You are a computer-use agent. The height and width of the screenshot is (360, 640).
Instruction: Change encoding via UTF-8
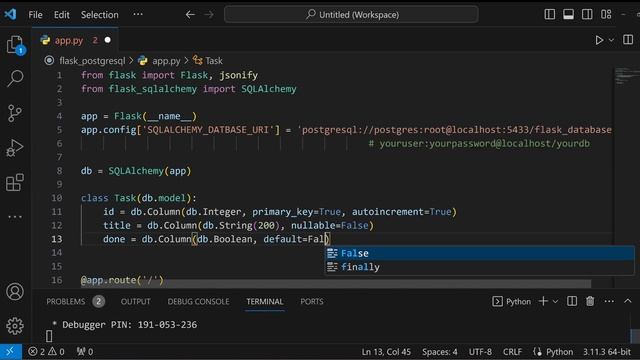point(480,352)
